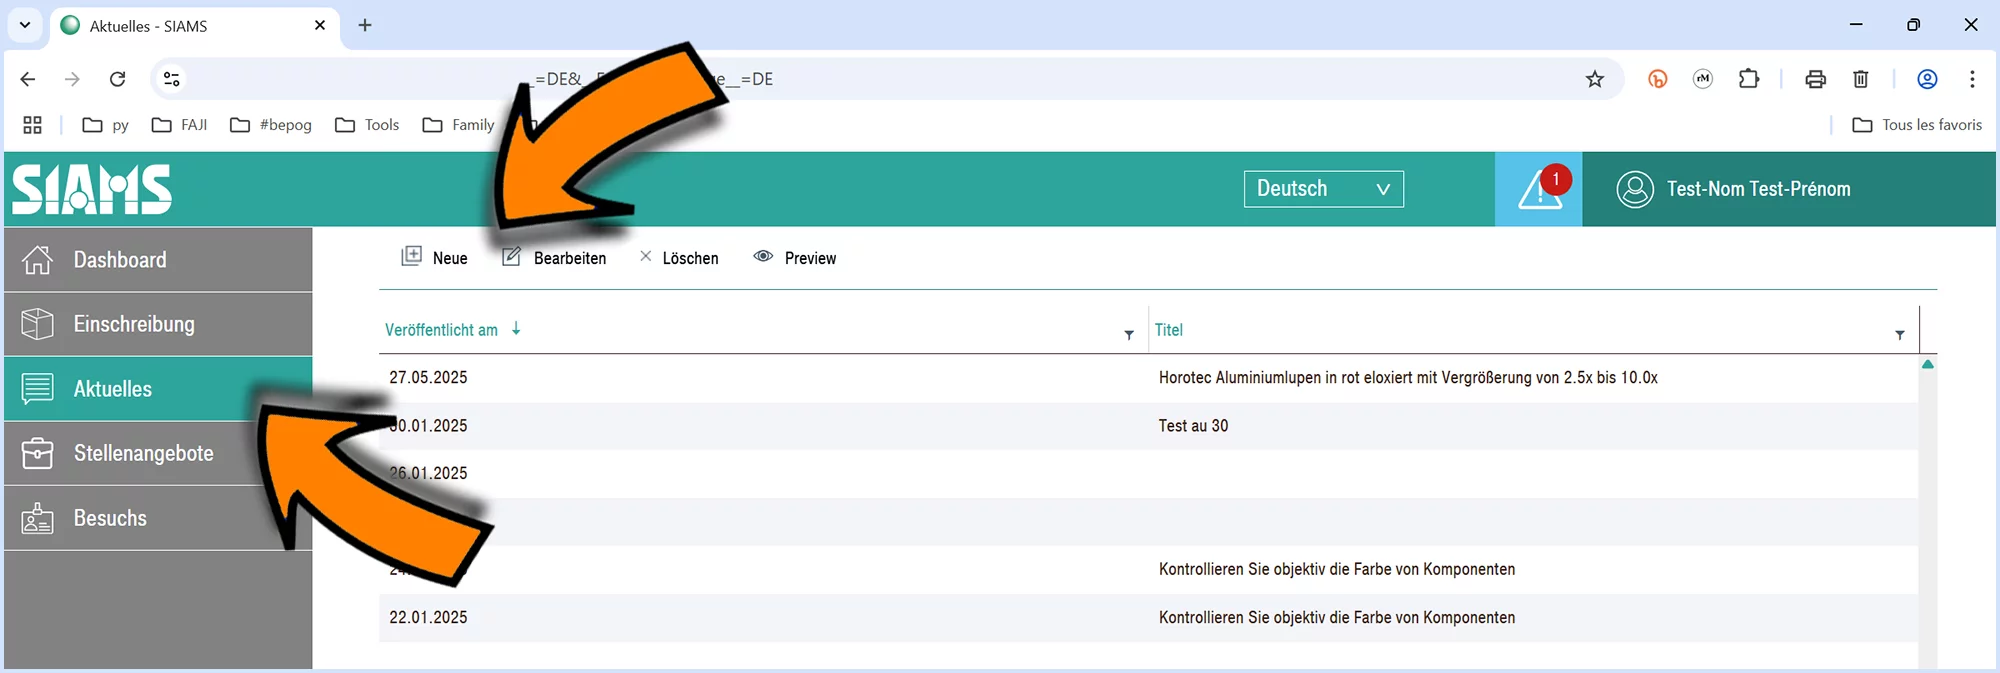Open filter for Veröffentlicht am column
This screenshot has width=2000, height=673.
1129,335
